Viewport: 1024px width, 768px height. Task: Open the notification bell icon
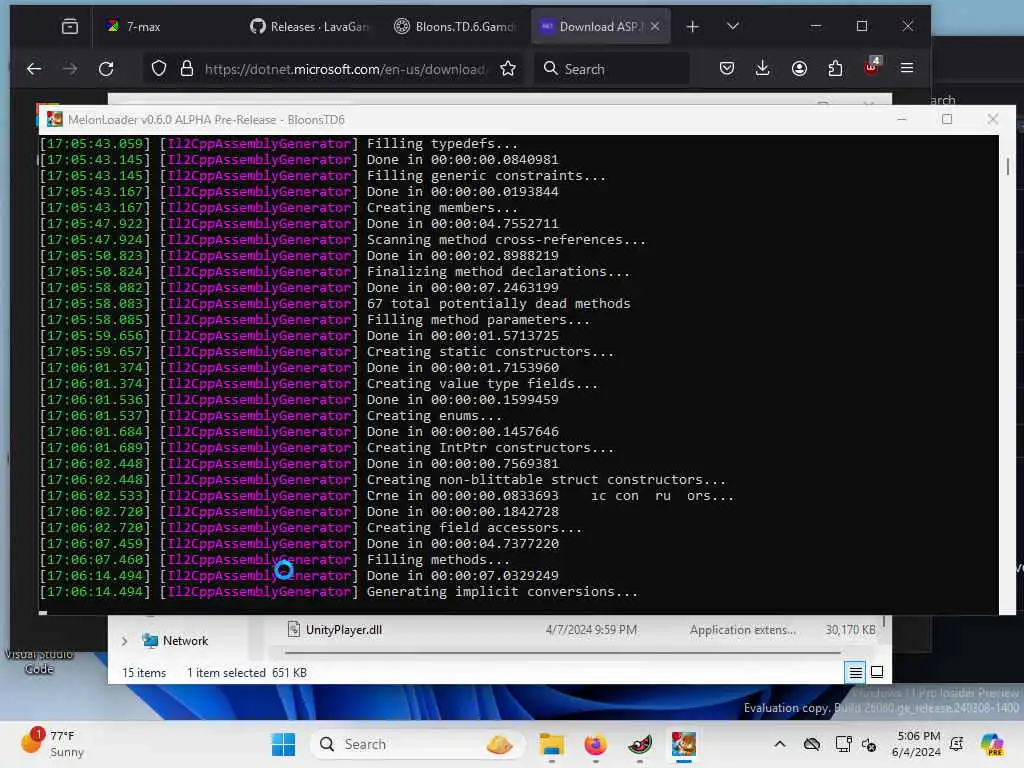click(x=957, y=744)
